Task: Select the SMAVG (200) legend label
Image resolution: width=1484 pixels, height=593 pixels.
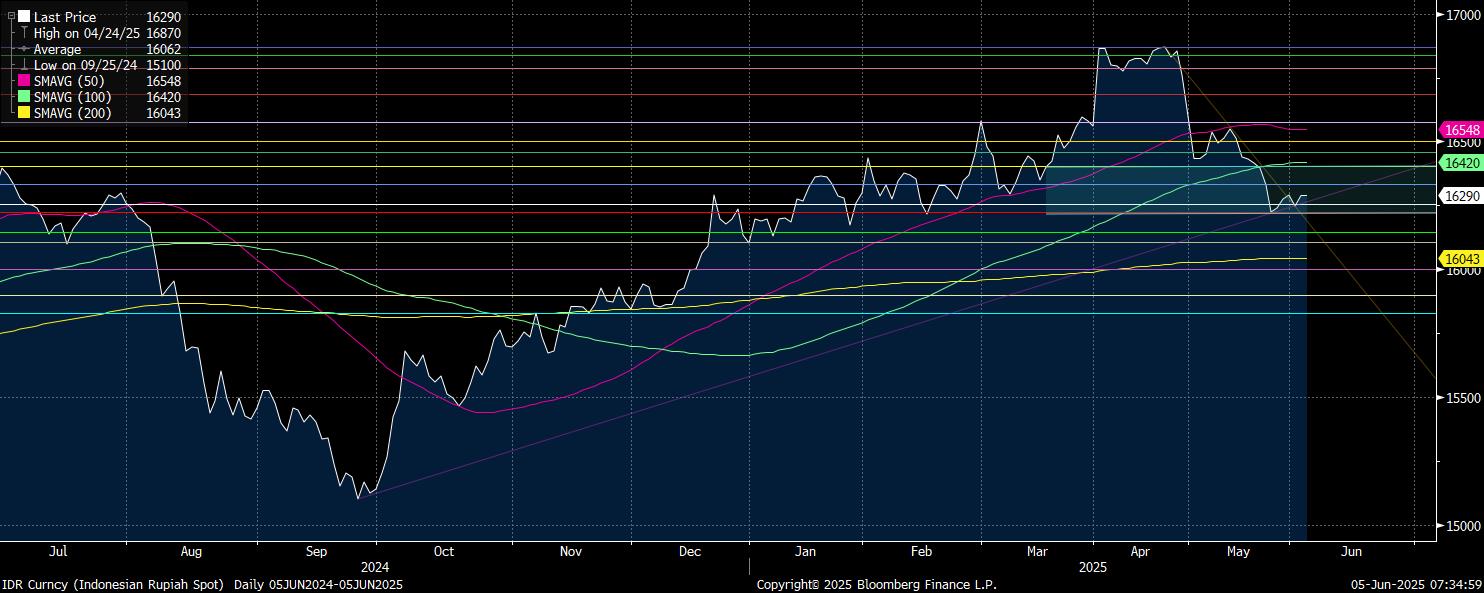Action: pos(72,113)
